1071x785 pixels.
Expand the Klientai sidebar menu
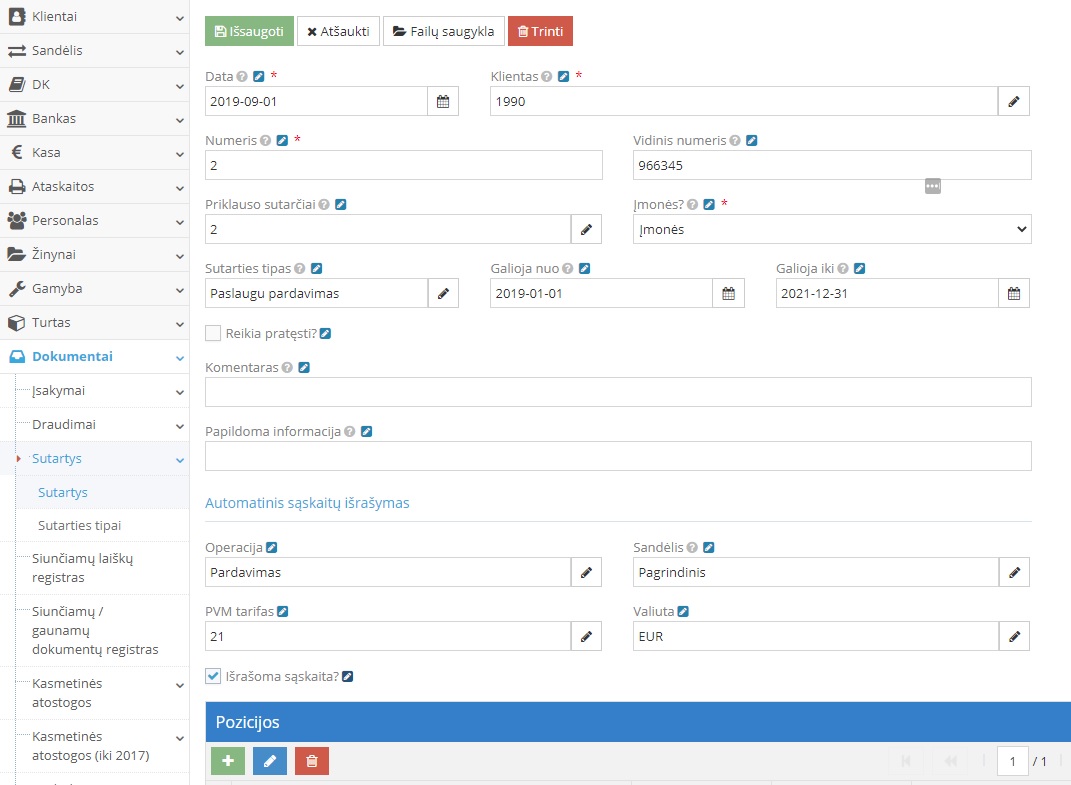94,17
